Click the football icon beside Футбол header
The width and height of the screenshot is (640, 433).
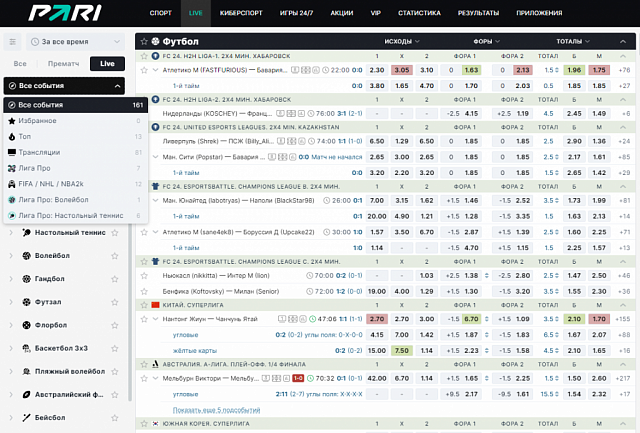click(155, 41)
